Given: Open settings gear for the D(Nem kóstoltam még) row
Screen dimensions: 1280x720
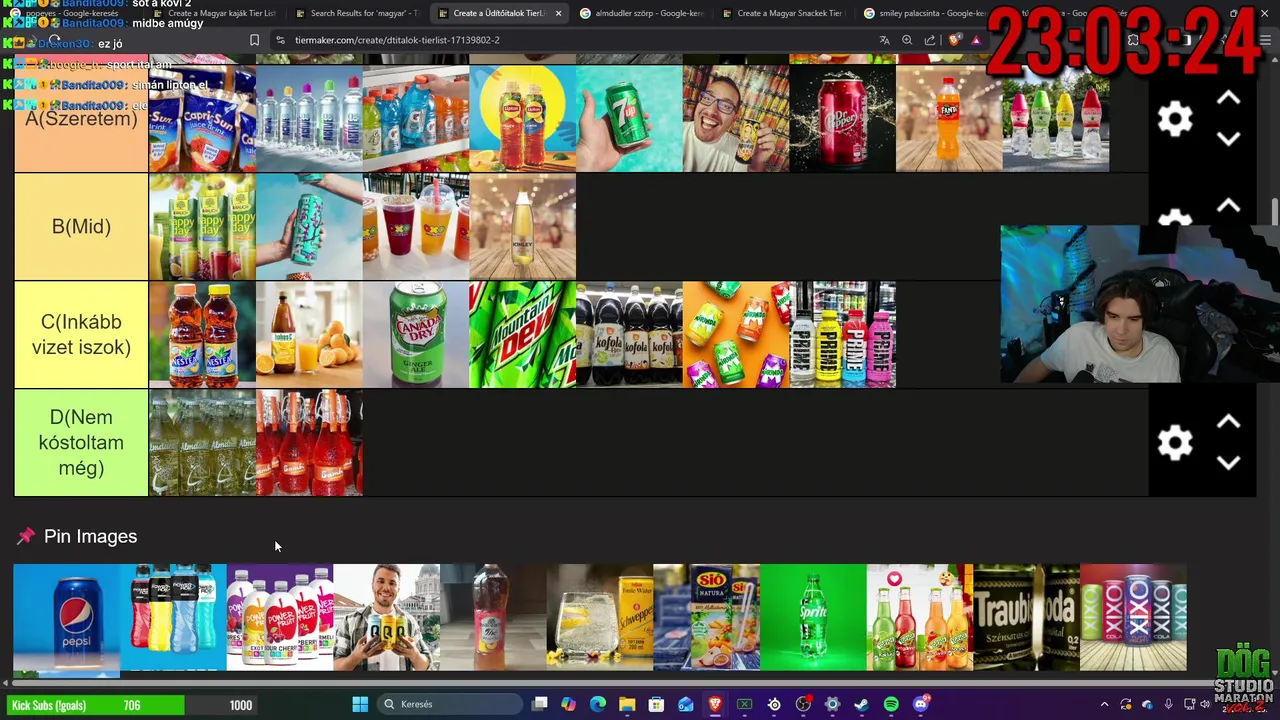Looking at the screenshot, I should (1175, 442).
